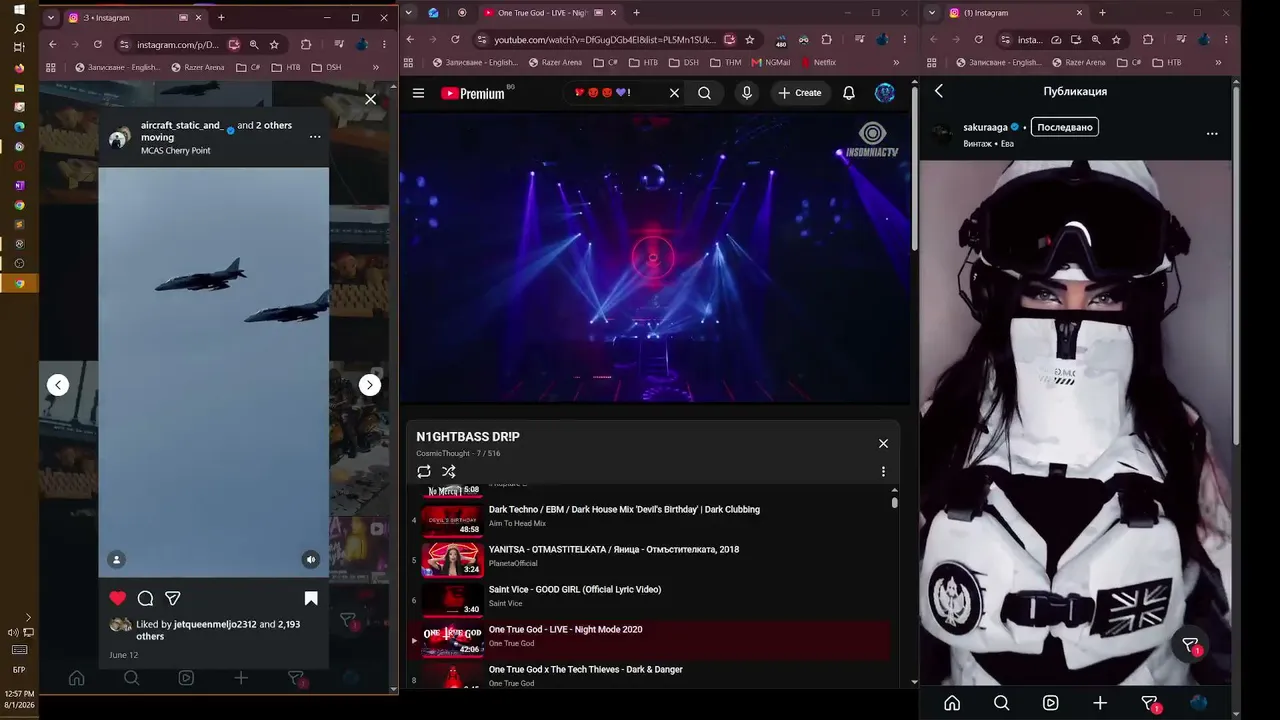Open the Netflix bookmark

(818, 62)
